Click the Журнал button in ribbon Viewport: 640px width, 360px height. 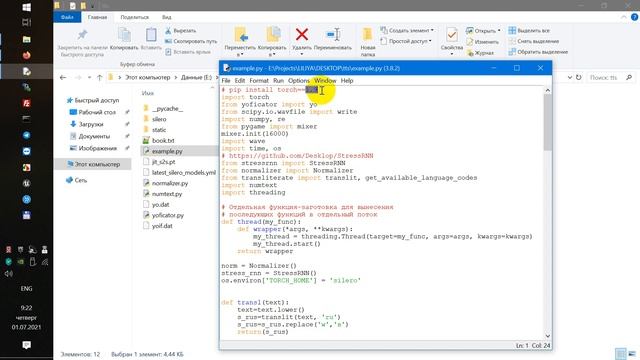click(x=480, y=53)
